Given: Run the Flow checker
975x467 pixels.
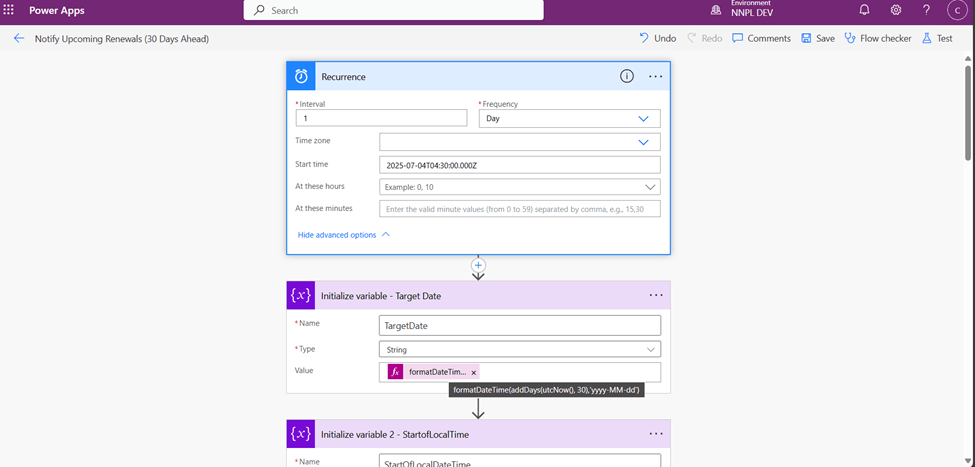Looking at the screenshot, I should coord(877,39).
